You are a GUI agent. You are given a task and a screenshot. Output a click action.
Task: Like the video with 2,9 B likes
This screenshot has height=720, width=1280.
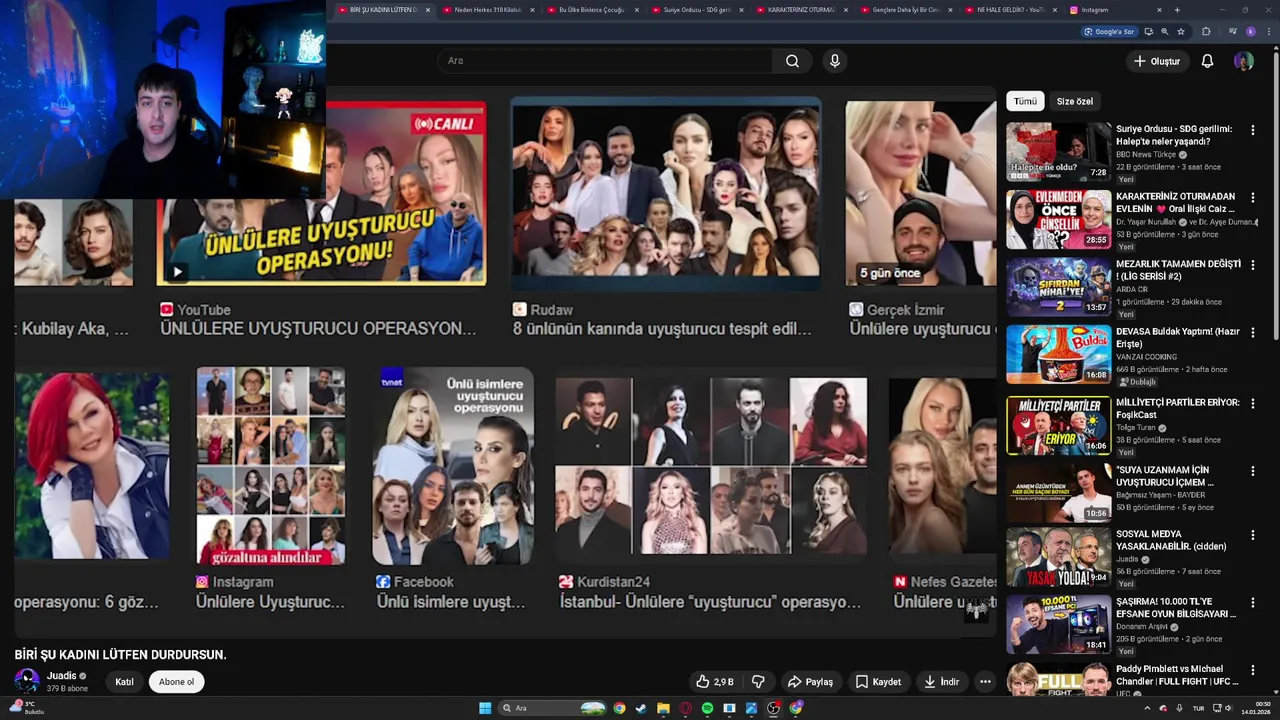tap(715, 682)
